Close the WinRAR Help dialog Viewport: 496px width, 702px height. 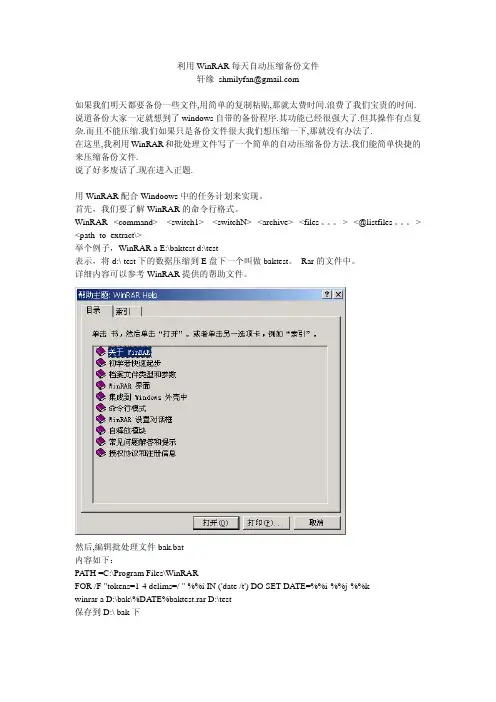tap(338, 294)
